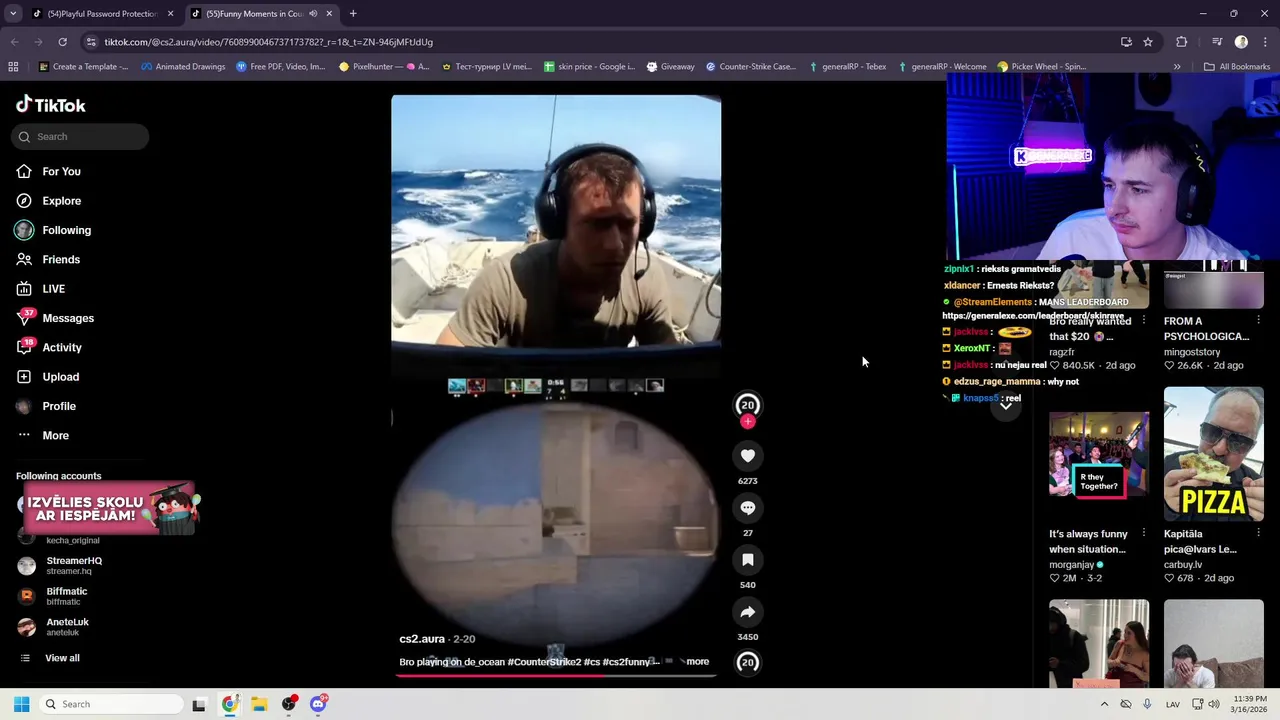This screenshot has height=720, width=1280.
Task: Open Discord from the taskbar
Action: point(318,704)
